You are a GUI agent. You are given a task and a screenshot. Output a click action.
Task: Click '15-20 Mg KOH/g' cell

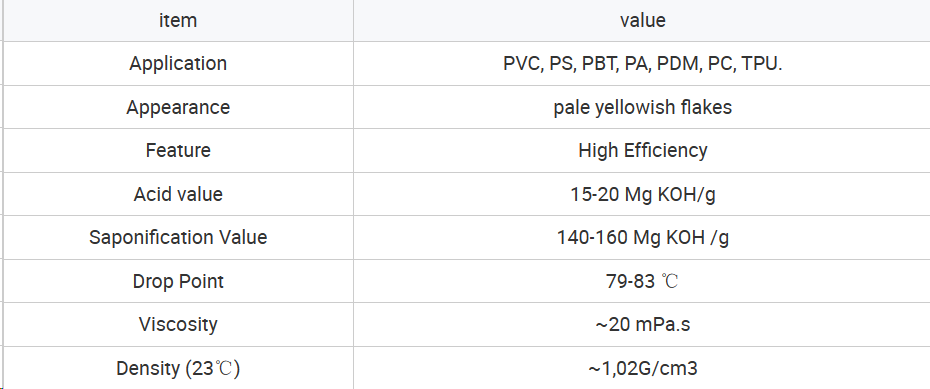click(x=643, y=194)
